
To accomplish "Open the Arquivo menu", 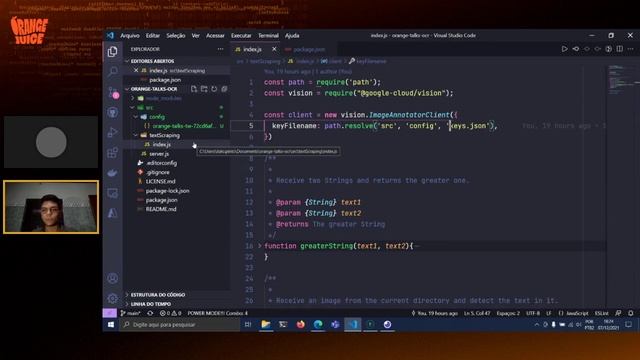I will pyautogui.click(x=130, y=36).
